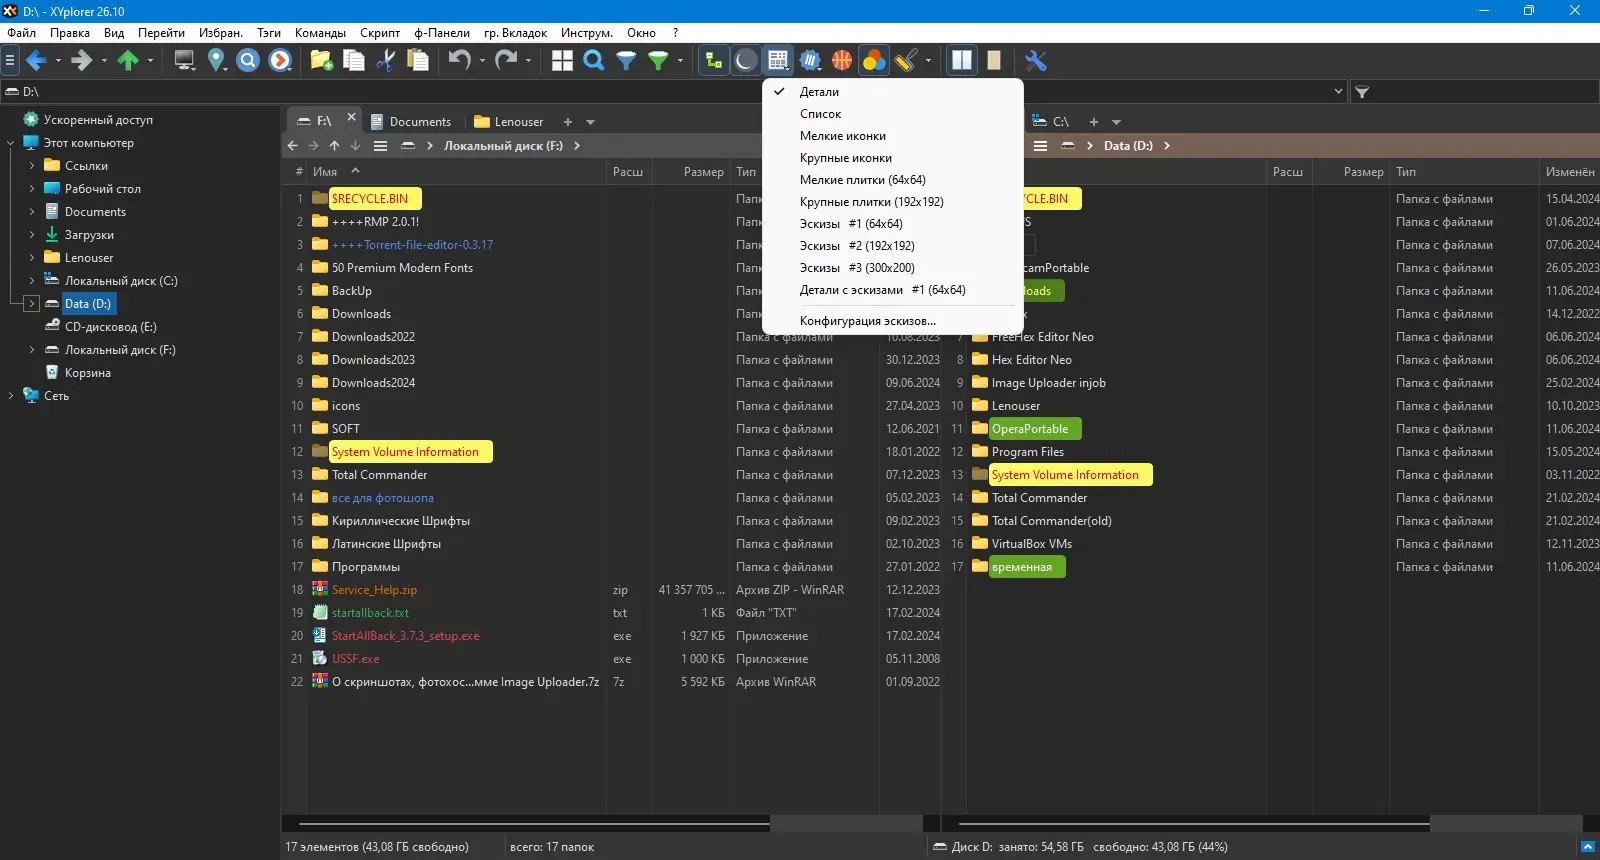Screen dimensions: 1600x860
Task: Click the beige single-pane icon in toolbar
Action: pos(994,61)
